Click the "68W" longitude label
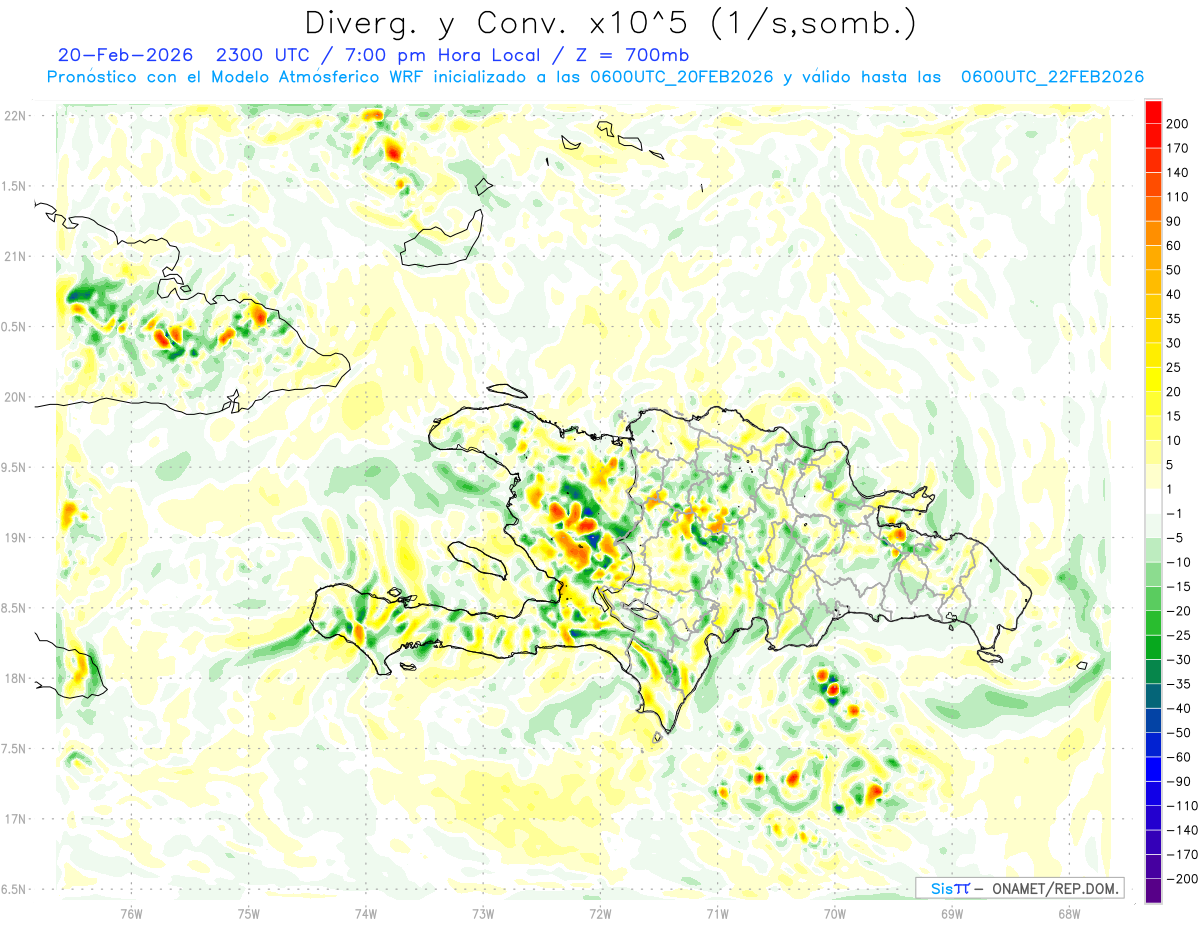This screenshot has width=1200, height=927. (x=1069, y=913)
